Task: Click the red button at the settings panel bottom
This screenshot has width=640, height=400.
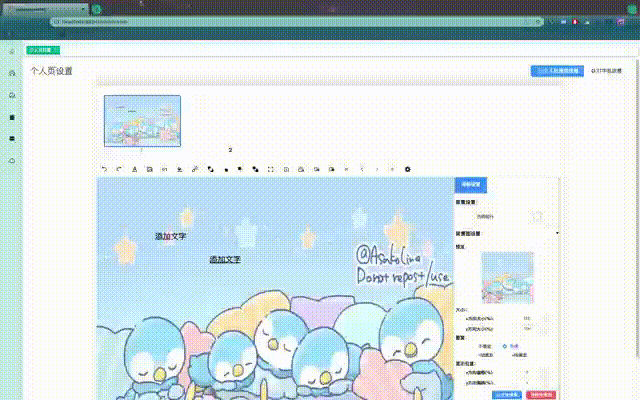Action: (541, 395)
